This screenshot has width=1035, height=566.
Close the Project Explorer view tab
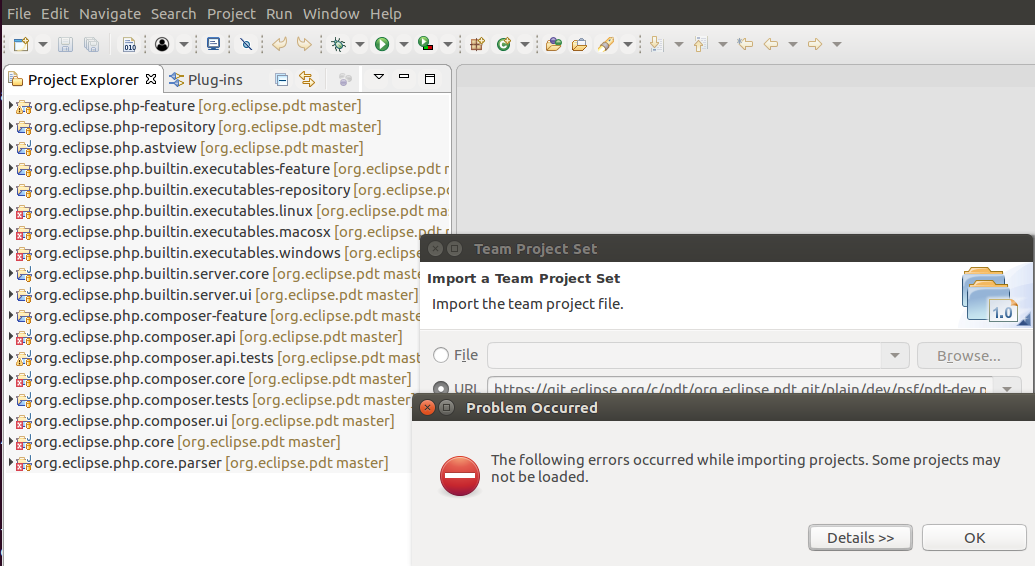[151, 79]
